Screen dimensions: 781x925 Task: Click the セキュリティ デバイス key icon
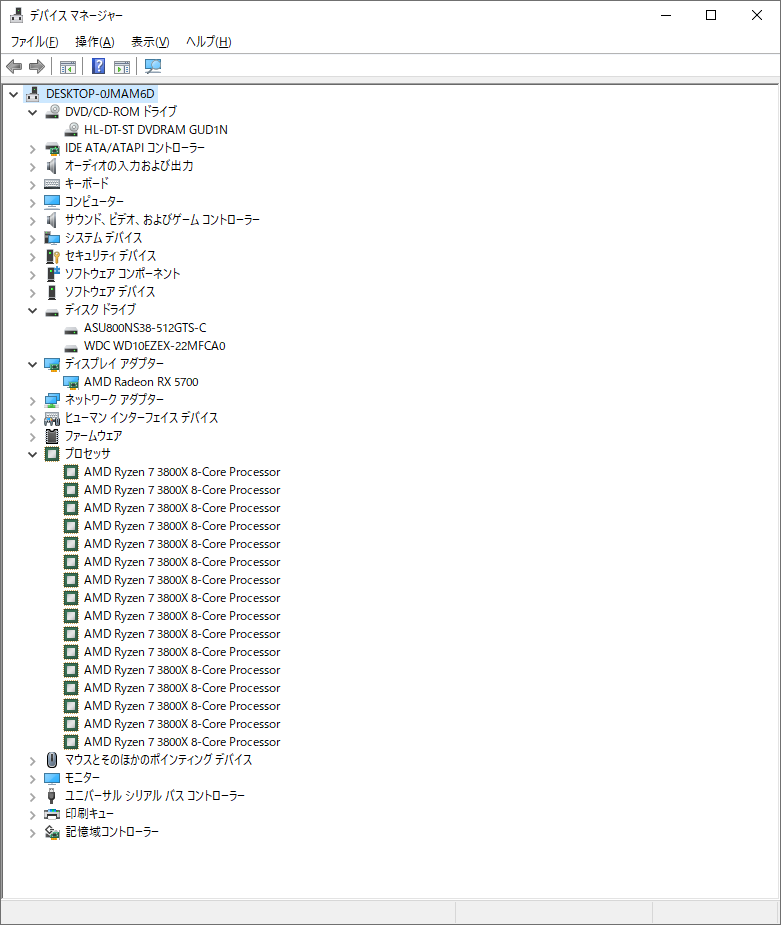pyautogui.click(x=52, y=256)
